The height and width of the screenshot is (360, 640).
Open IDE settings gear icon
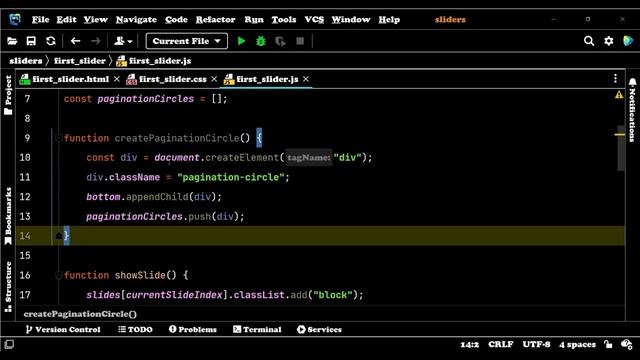609,41
